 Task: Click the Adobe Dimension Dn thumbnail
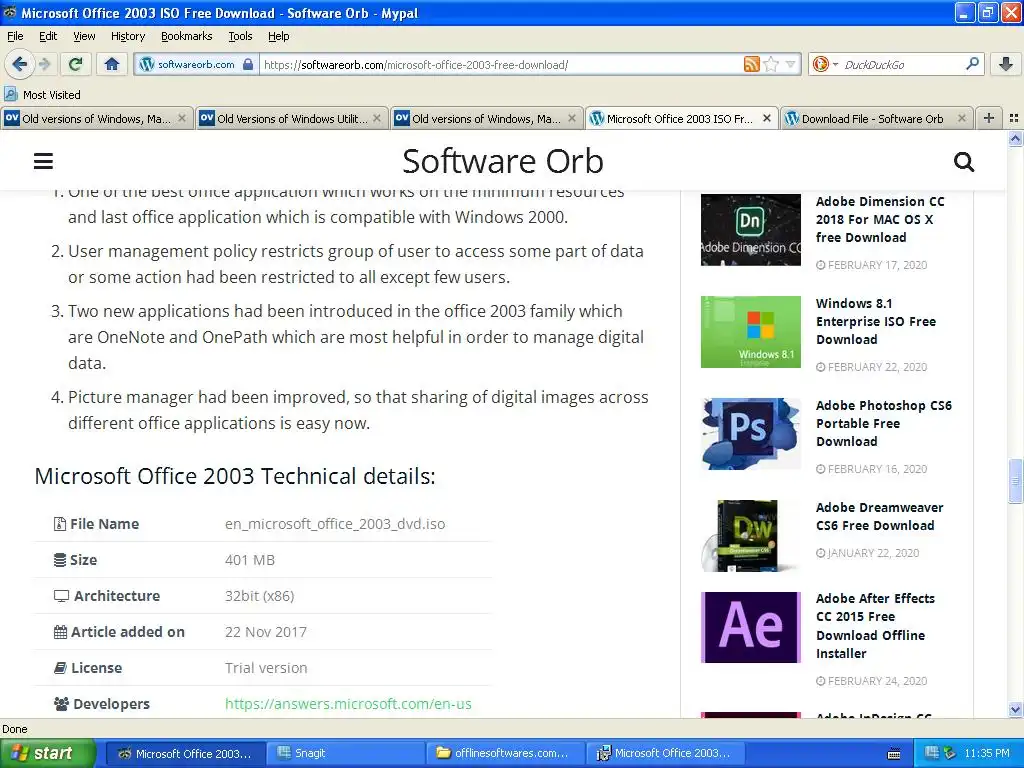[x=750, y=230]
